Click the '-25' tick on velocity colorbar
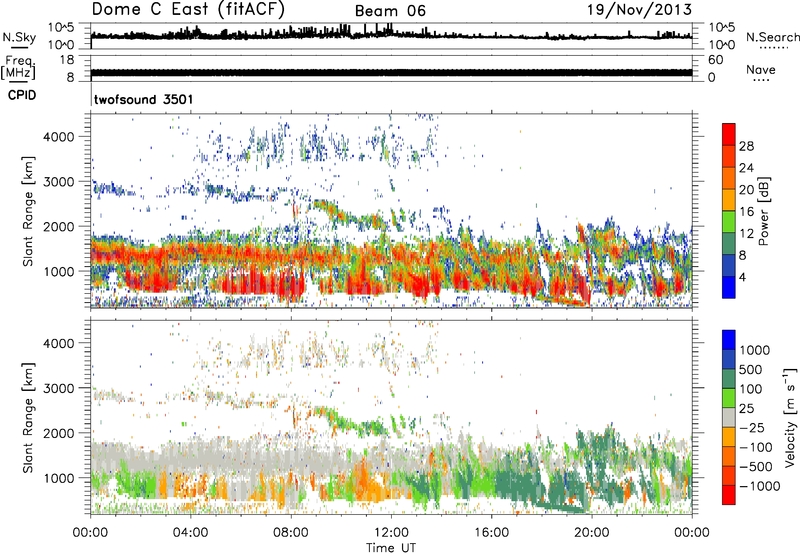 tap(753, 427)
